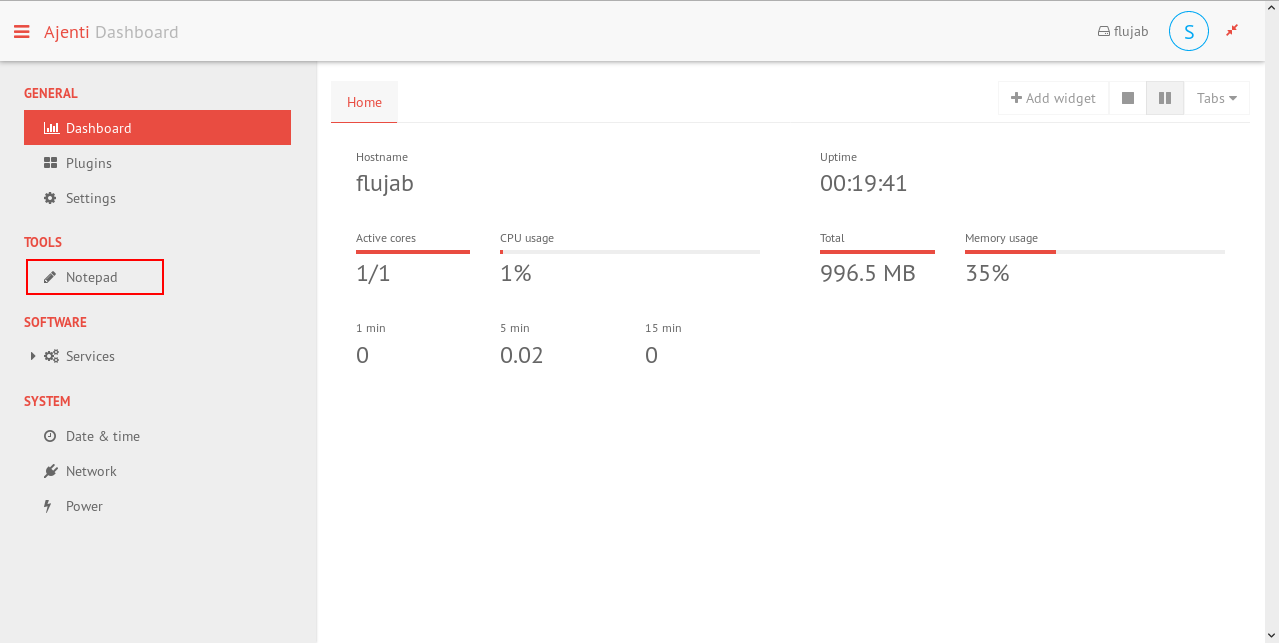
Task: Click the Services cogs icon
Action: [x=51, y=356]
